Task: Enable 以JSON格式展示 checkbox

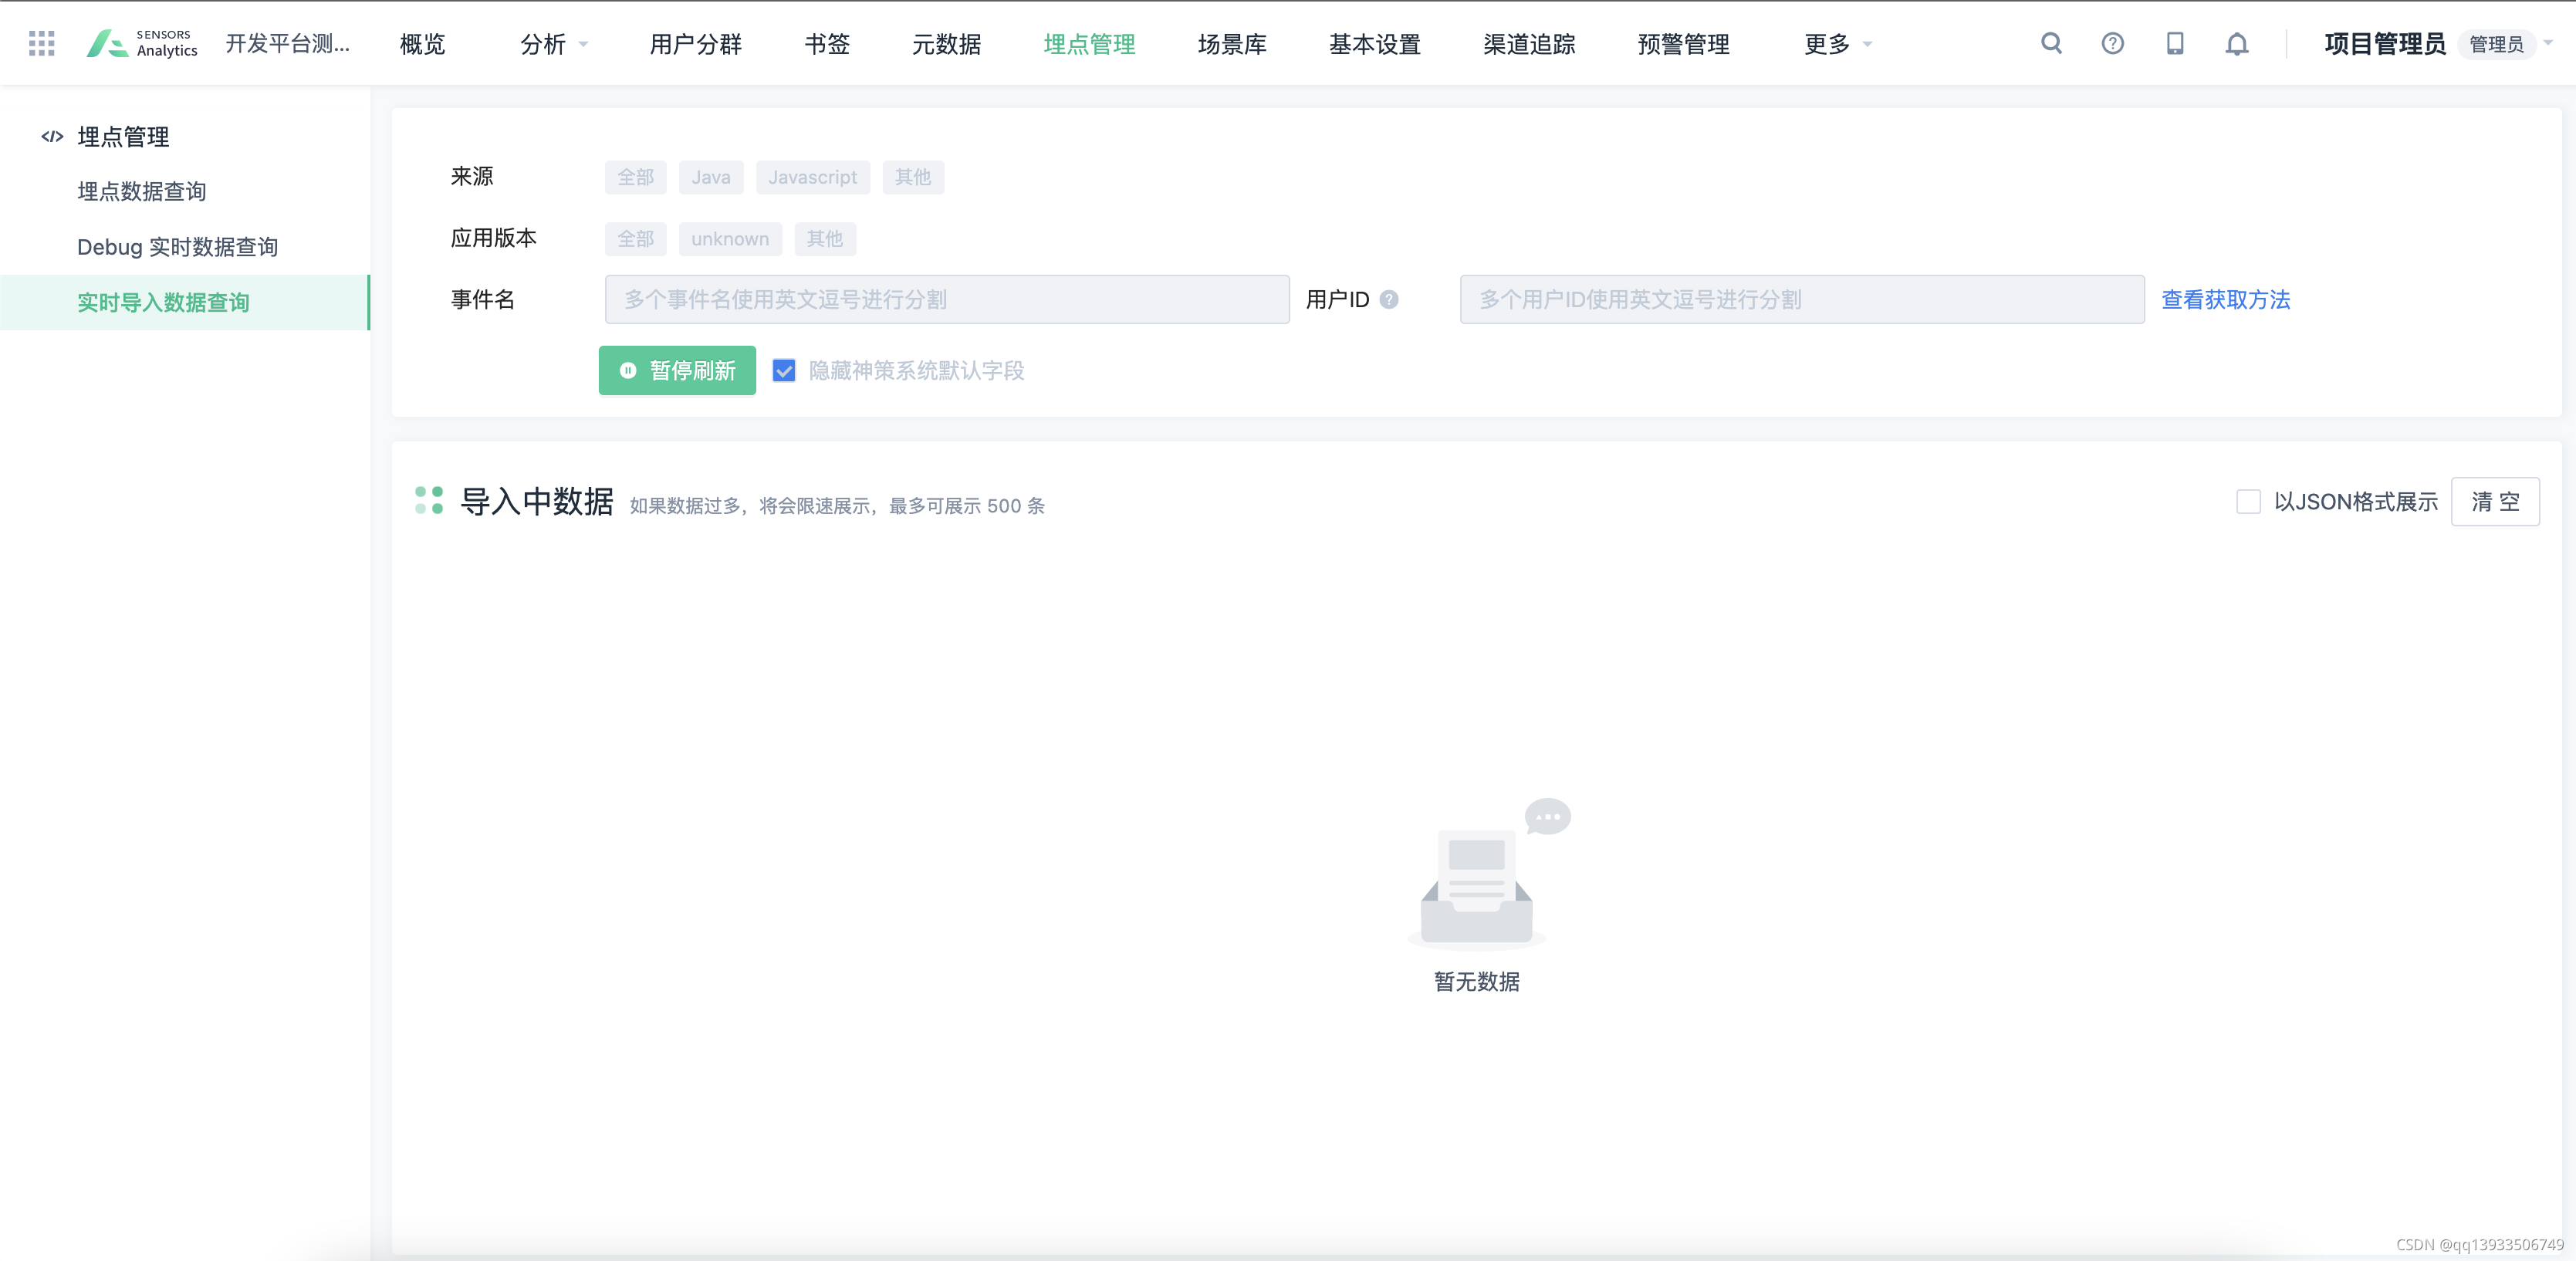Action: [x=2248, y=502]
